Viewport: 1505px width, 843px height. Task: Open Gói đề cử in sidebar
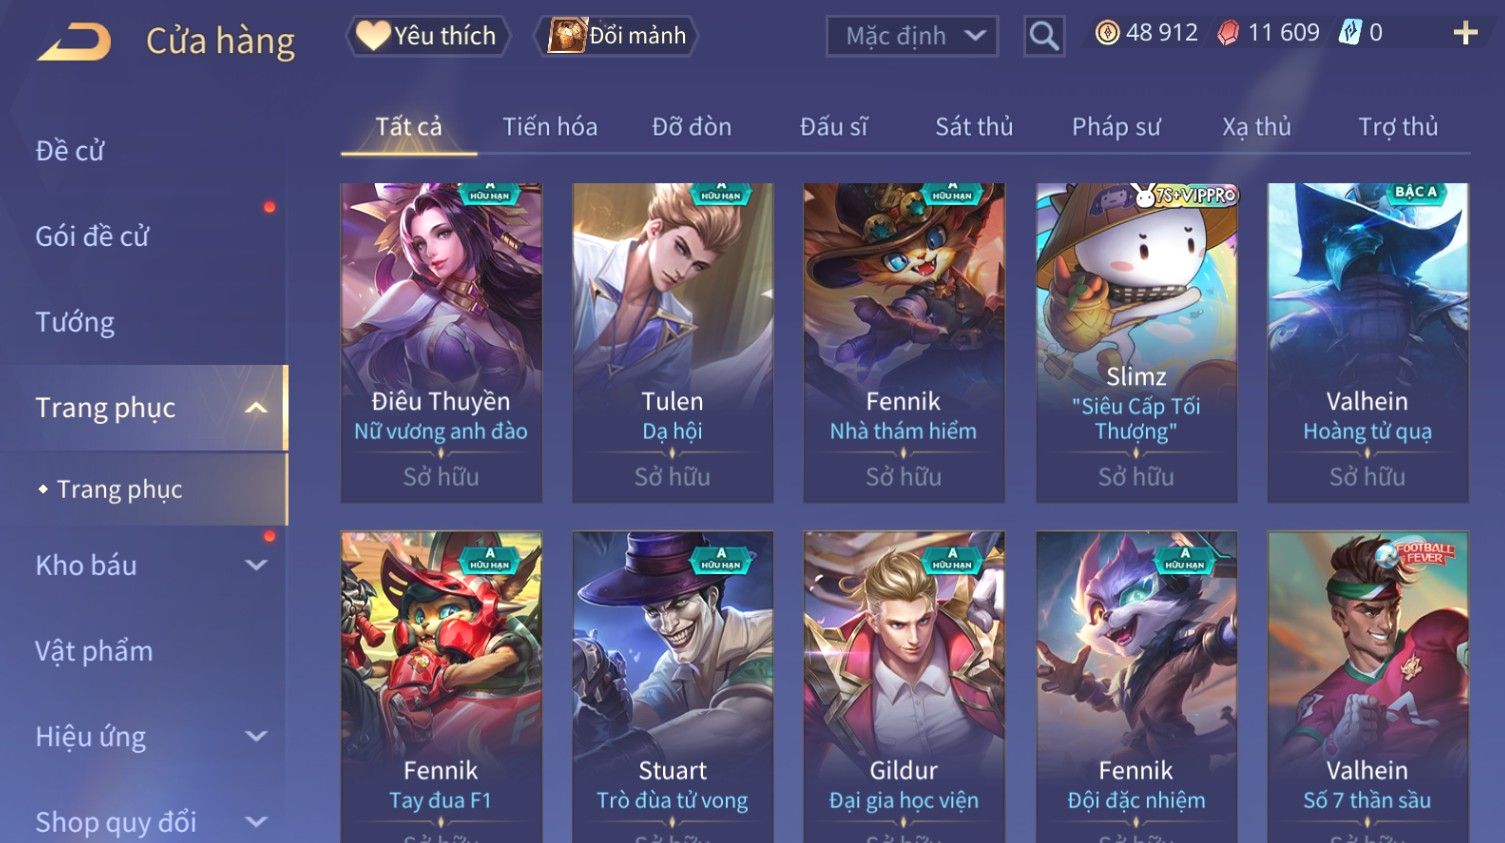[92, 236]
